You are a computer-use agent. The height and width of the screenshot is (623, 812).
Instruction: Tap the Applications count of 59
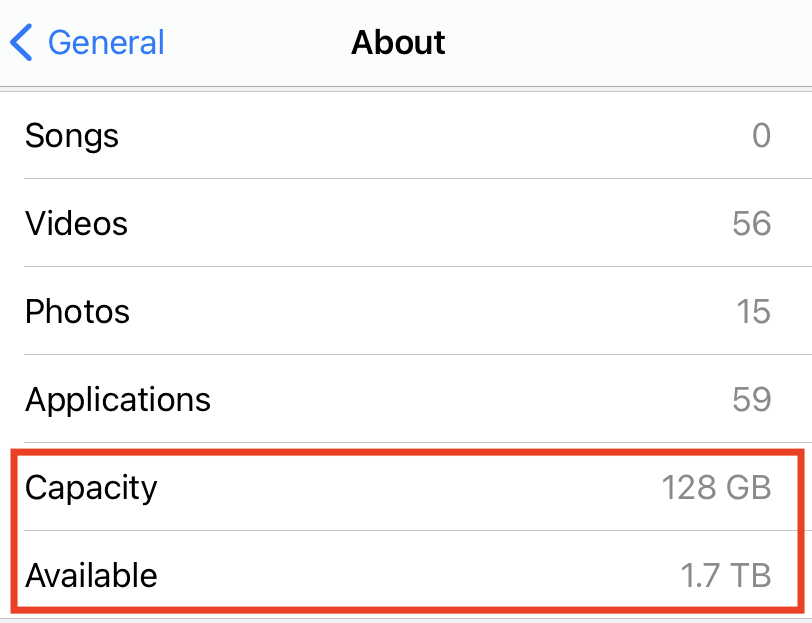751,399
